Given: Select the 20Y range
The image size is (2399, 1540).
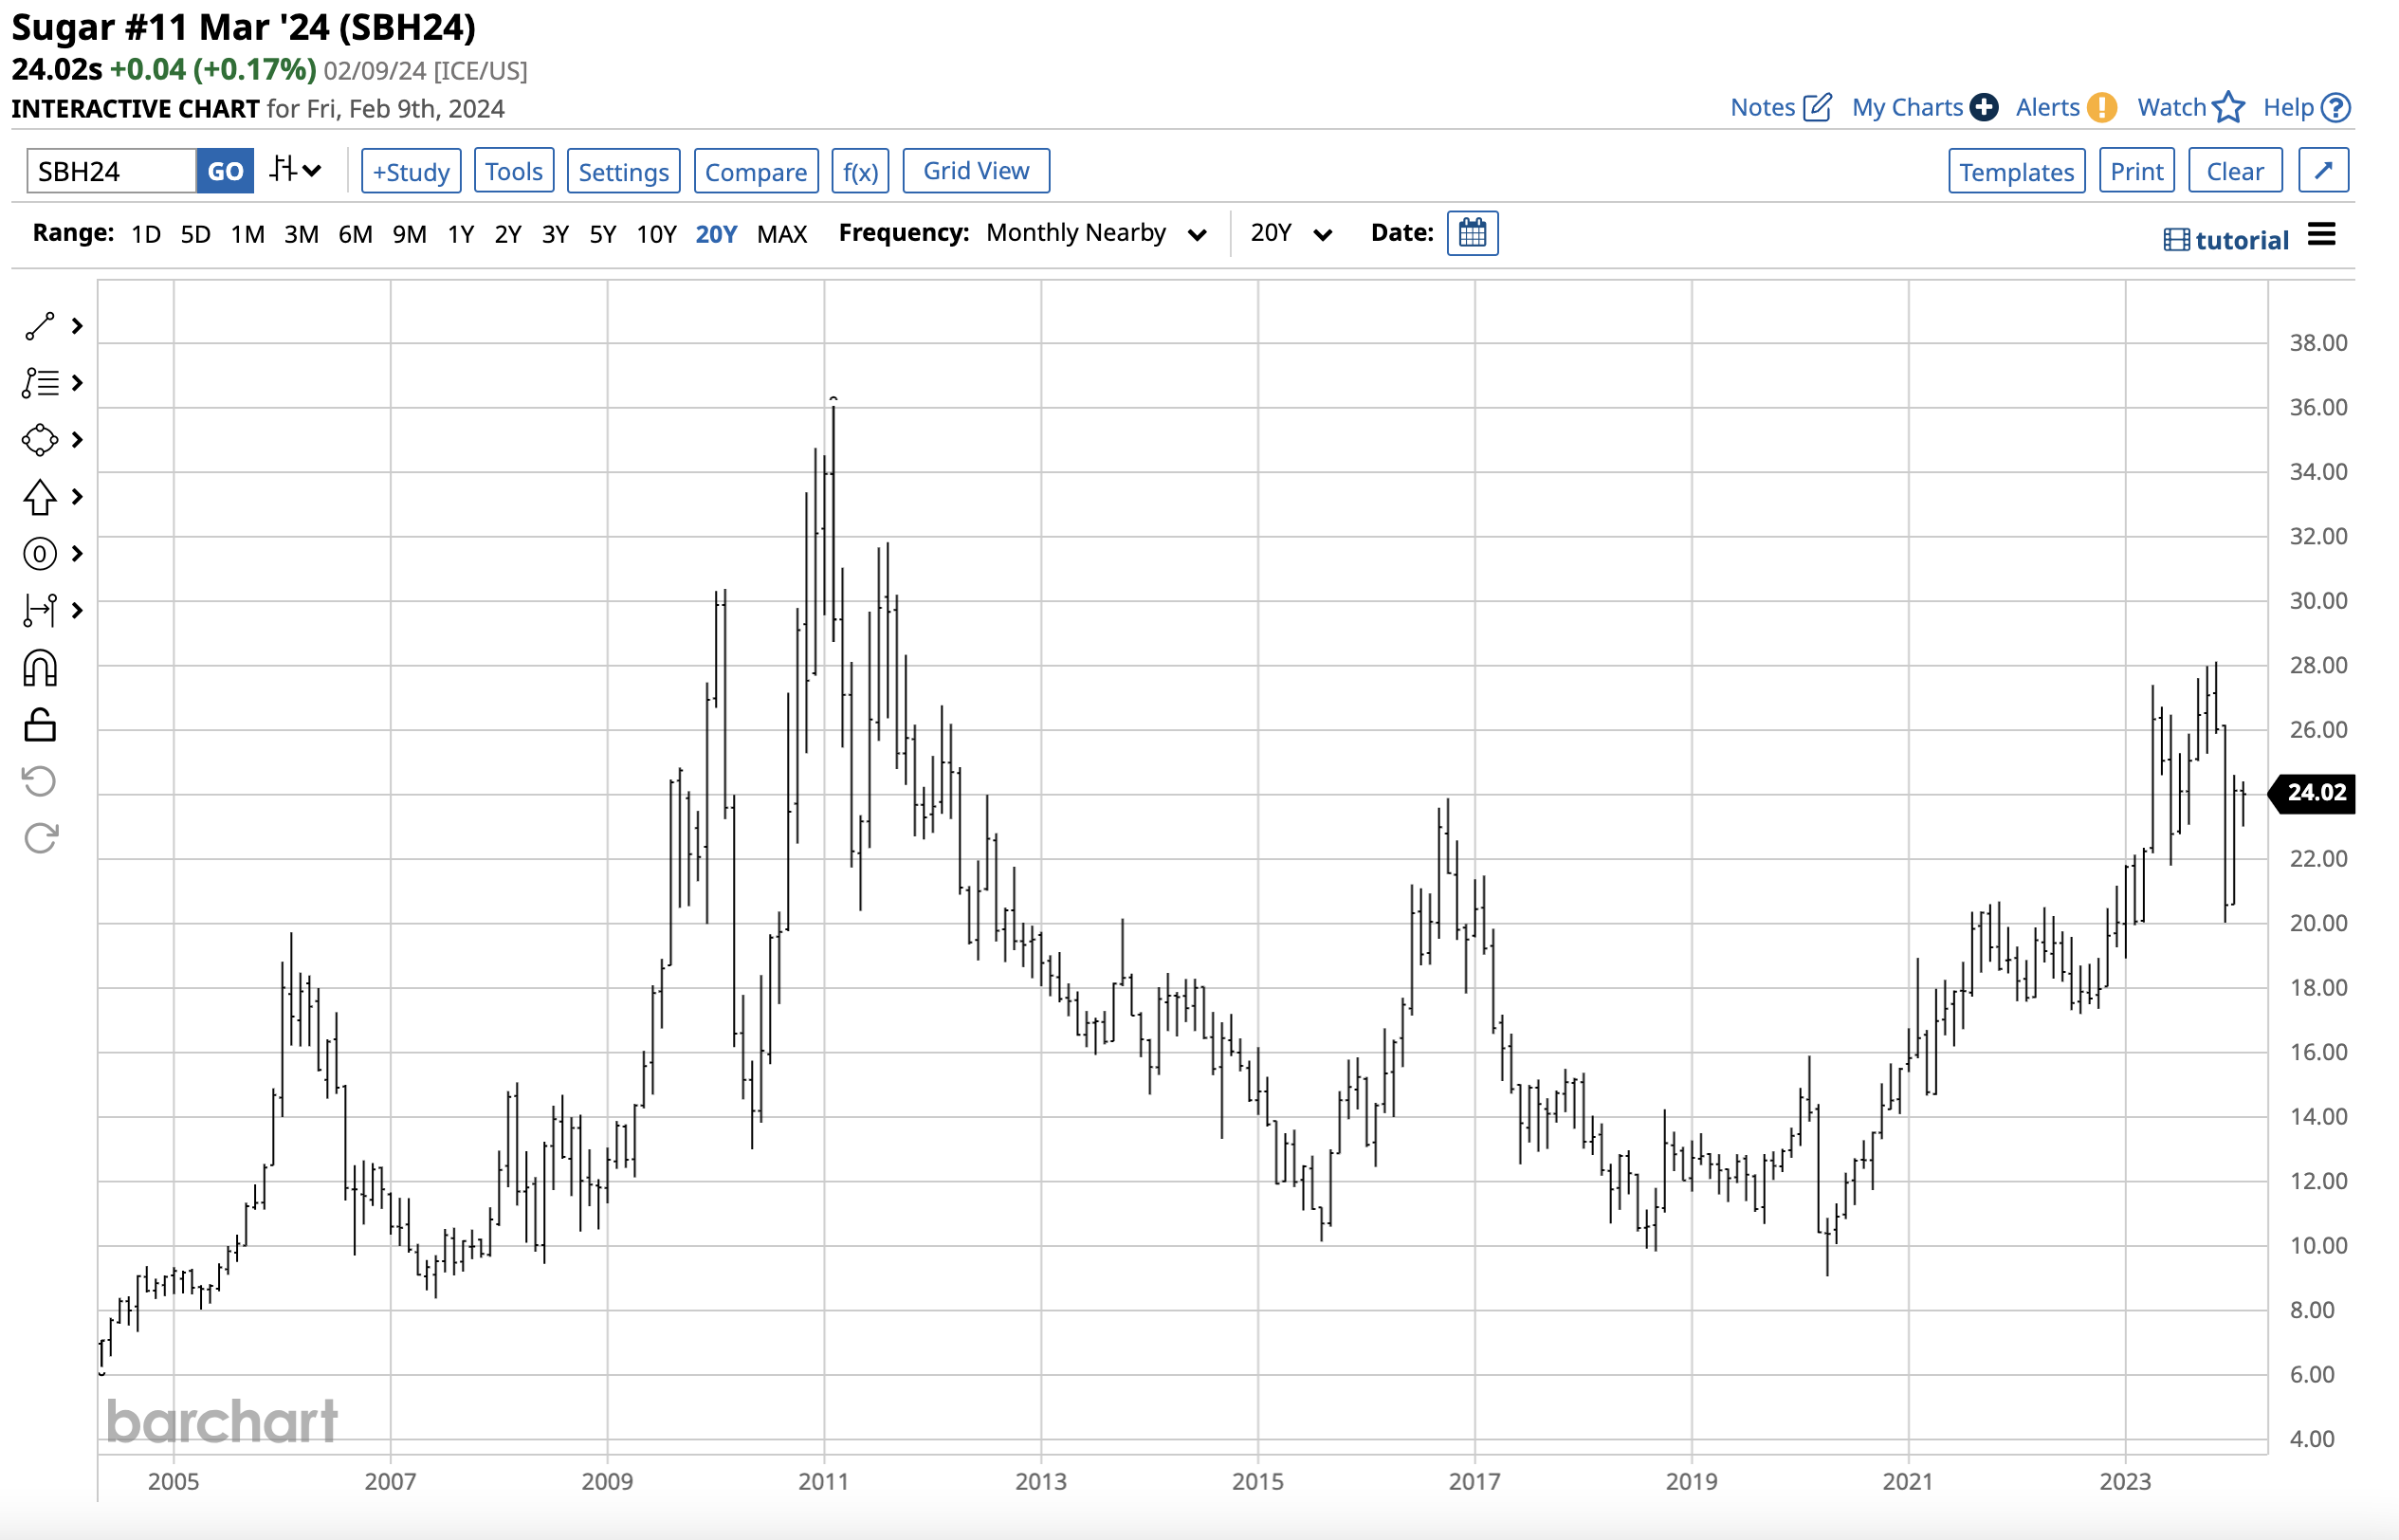Looking at the screenshot, I should tap(716, 234).
